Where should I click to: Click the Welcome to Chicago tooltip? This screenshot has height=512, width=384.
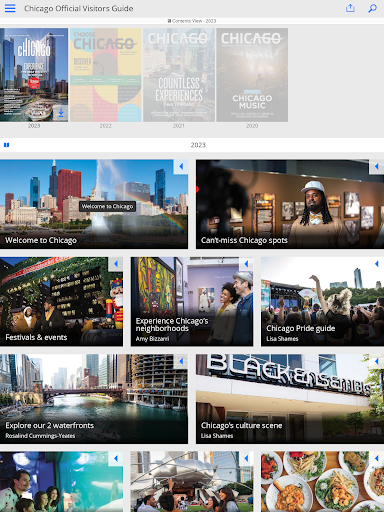point(107,206)
